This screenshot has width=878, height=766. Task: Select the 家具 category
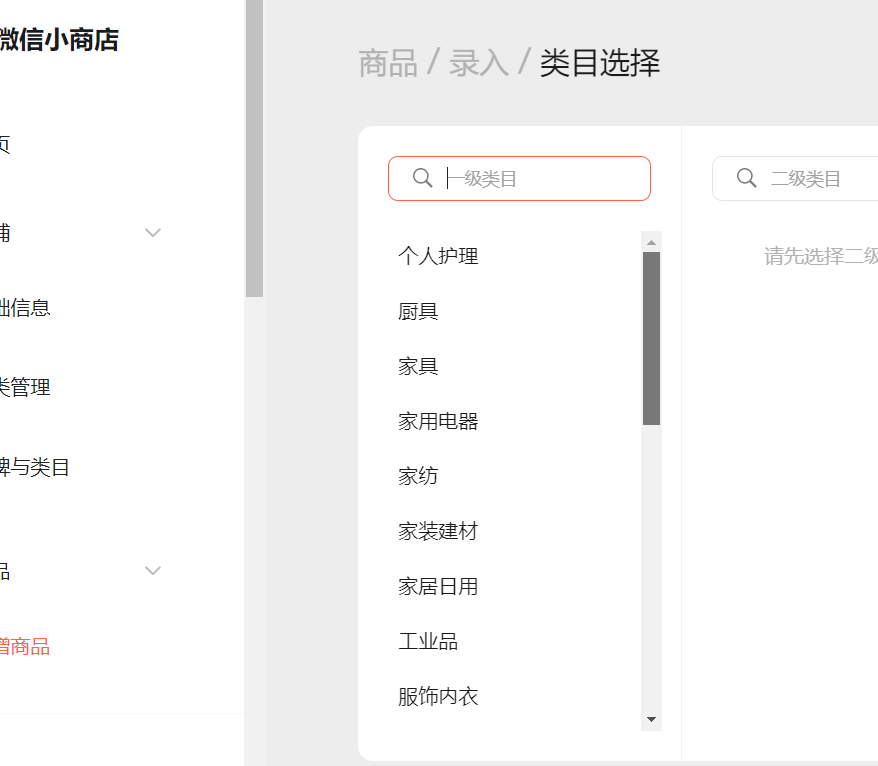[x=418, y=366]
